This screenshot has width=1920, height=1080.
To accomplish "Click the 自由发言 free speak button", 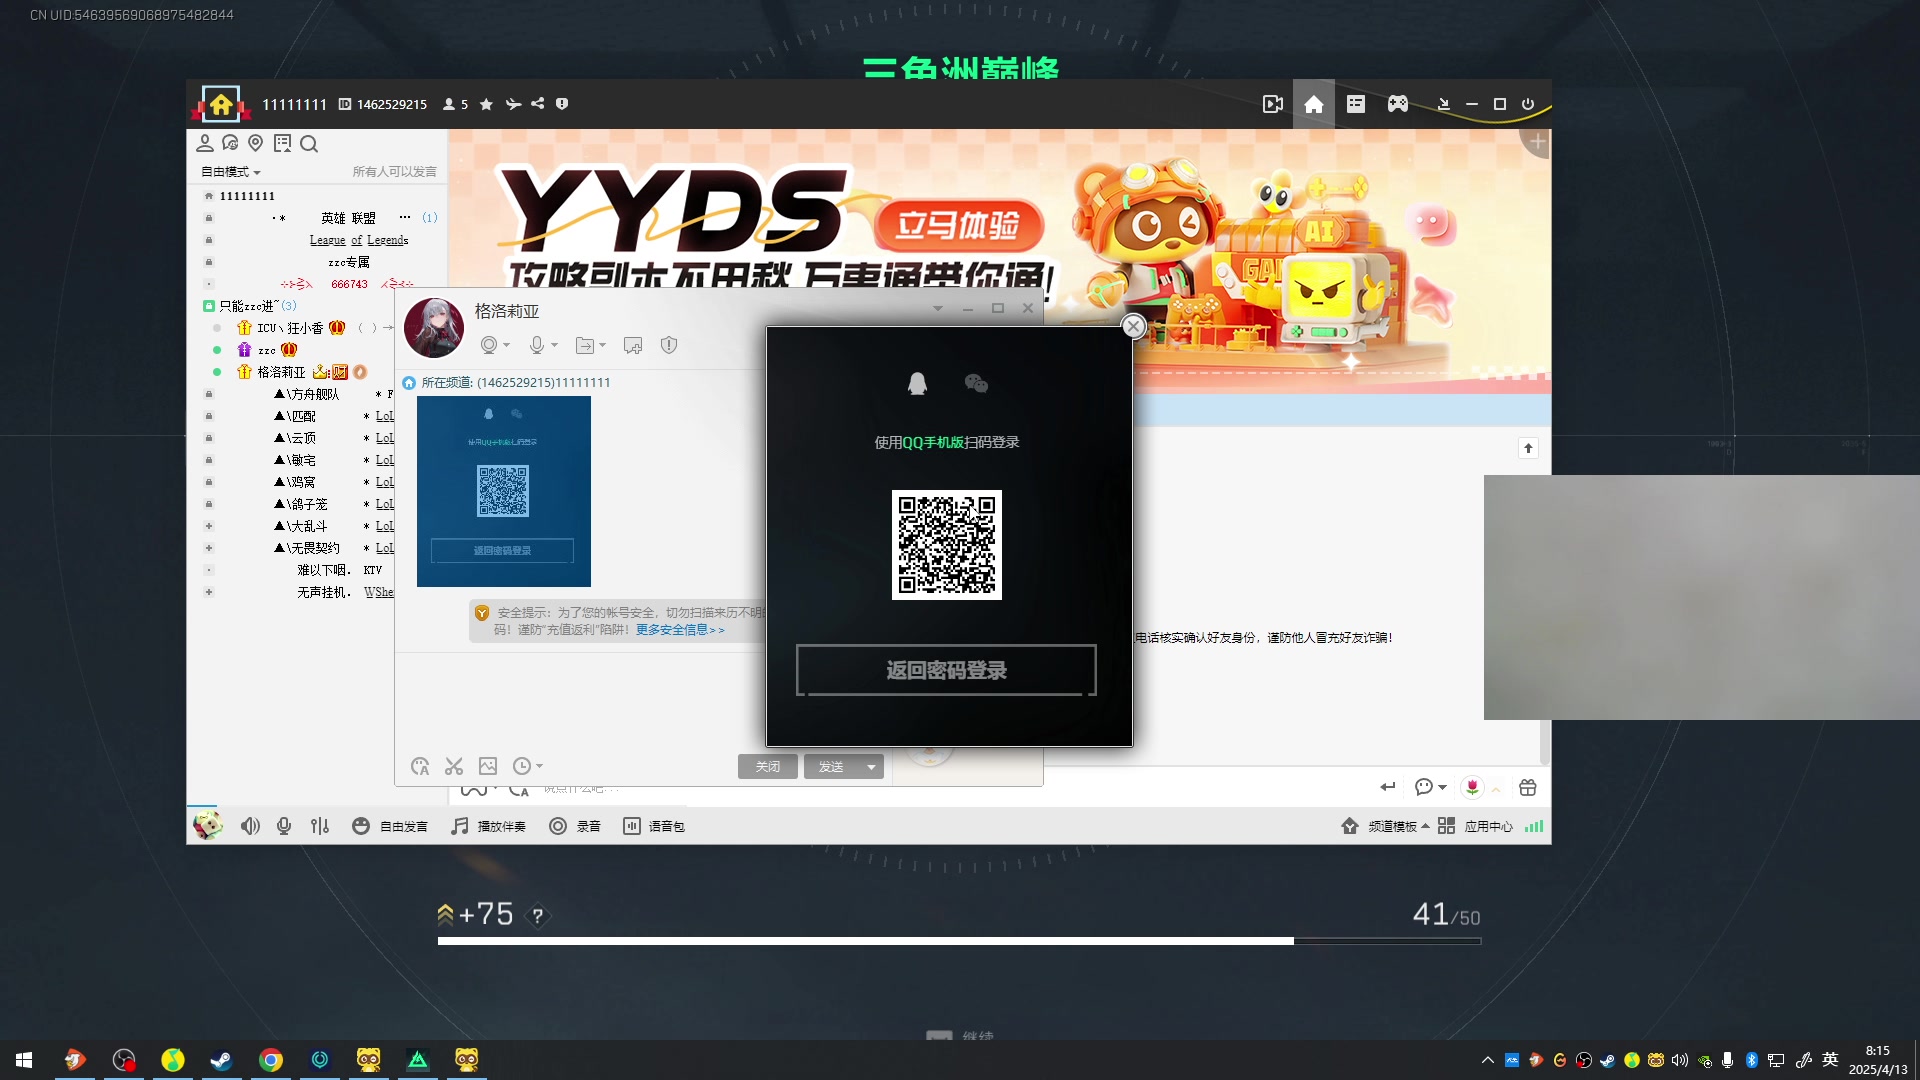I will [390, 826].
